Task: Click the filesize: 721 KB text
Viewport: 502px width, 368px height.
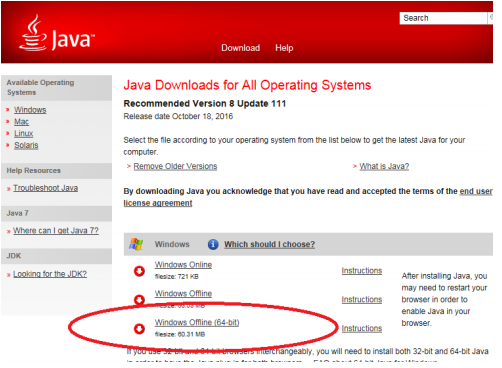Action: tap(177, 276)
